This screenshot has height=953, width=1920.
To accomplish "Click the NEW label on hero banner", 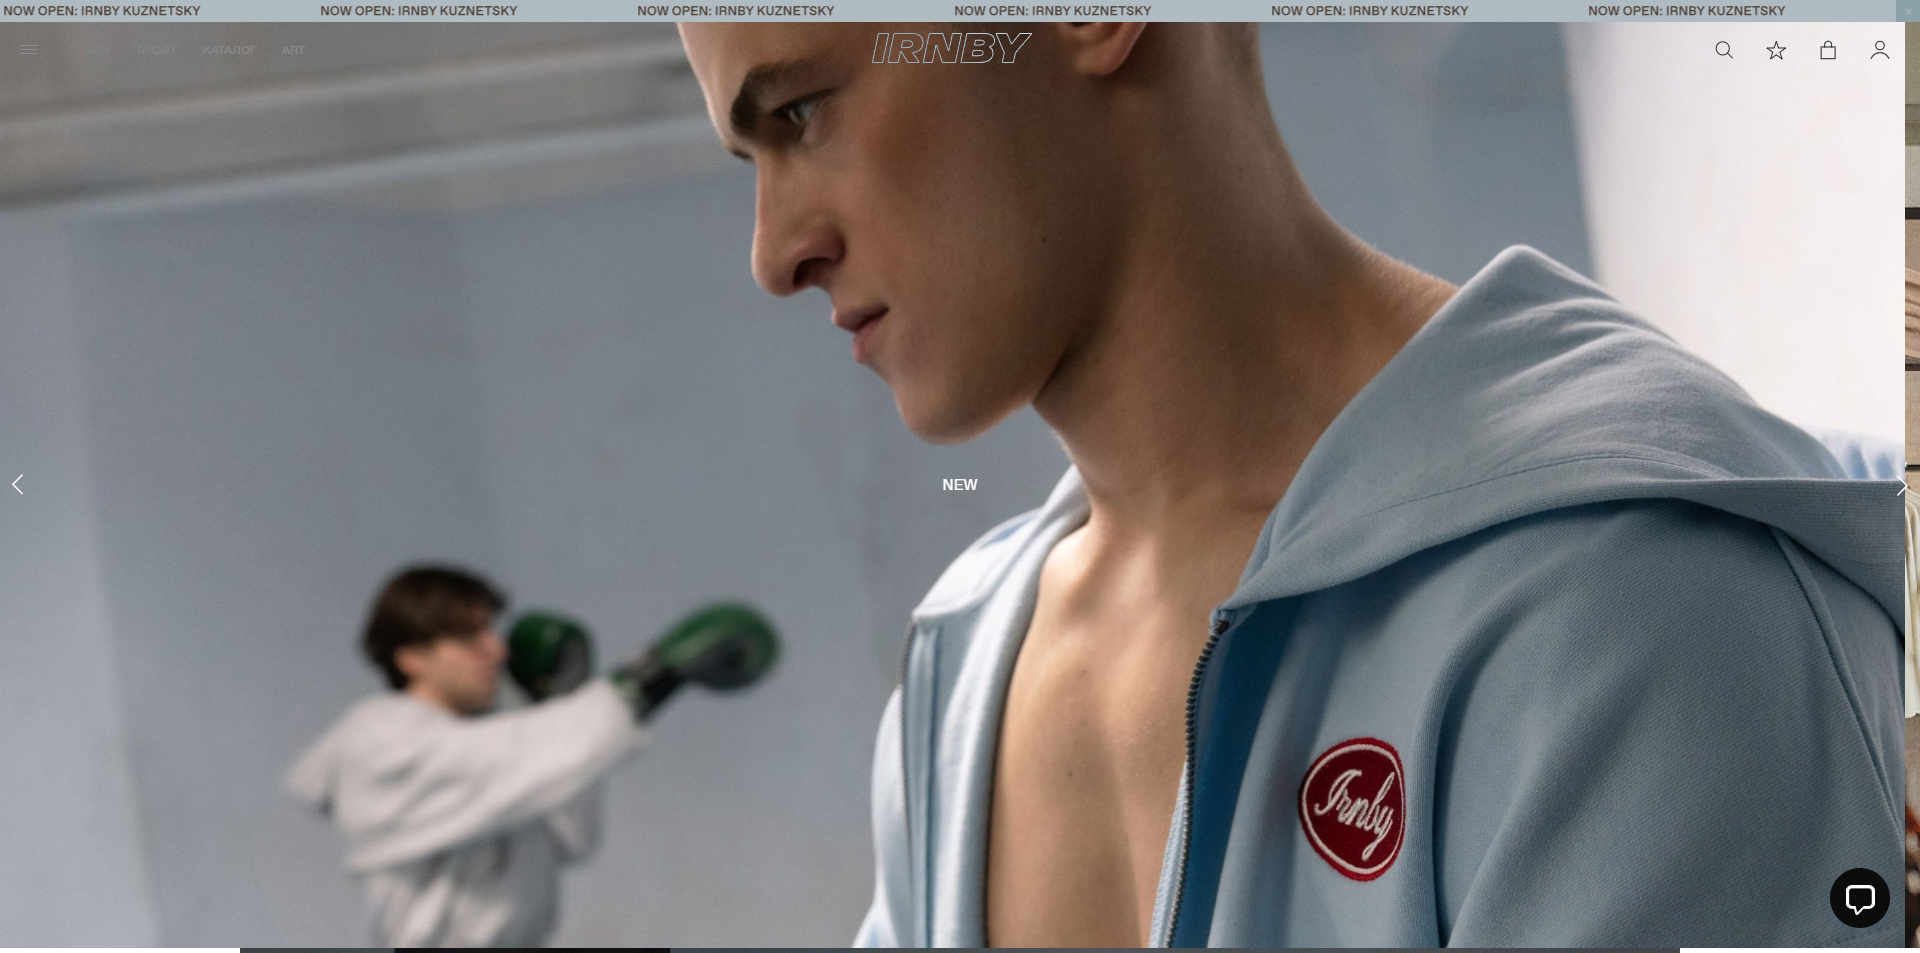I will (959, 485).
